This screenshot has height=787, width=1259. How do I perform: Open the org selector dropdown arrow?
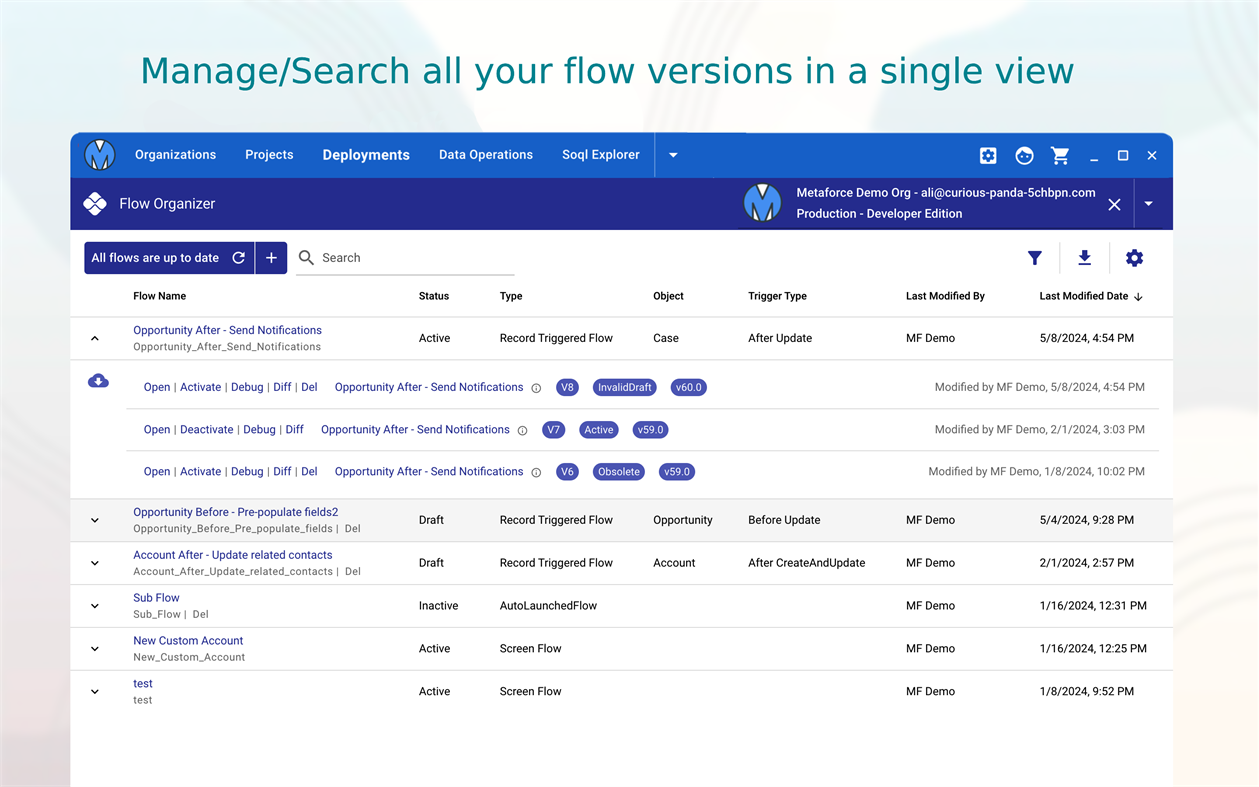click(x=1148, y=204)
